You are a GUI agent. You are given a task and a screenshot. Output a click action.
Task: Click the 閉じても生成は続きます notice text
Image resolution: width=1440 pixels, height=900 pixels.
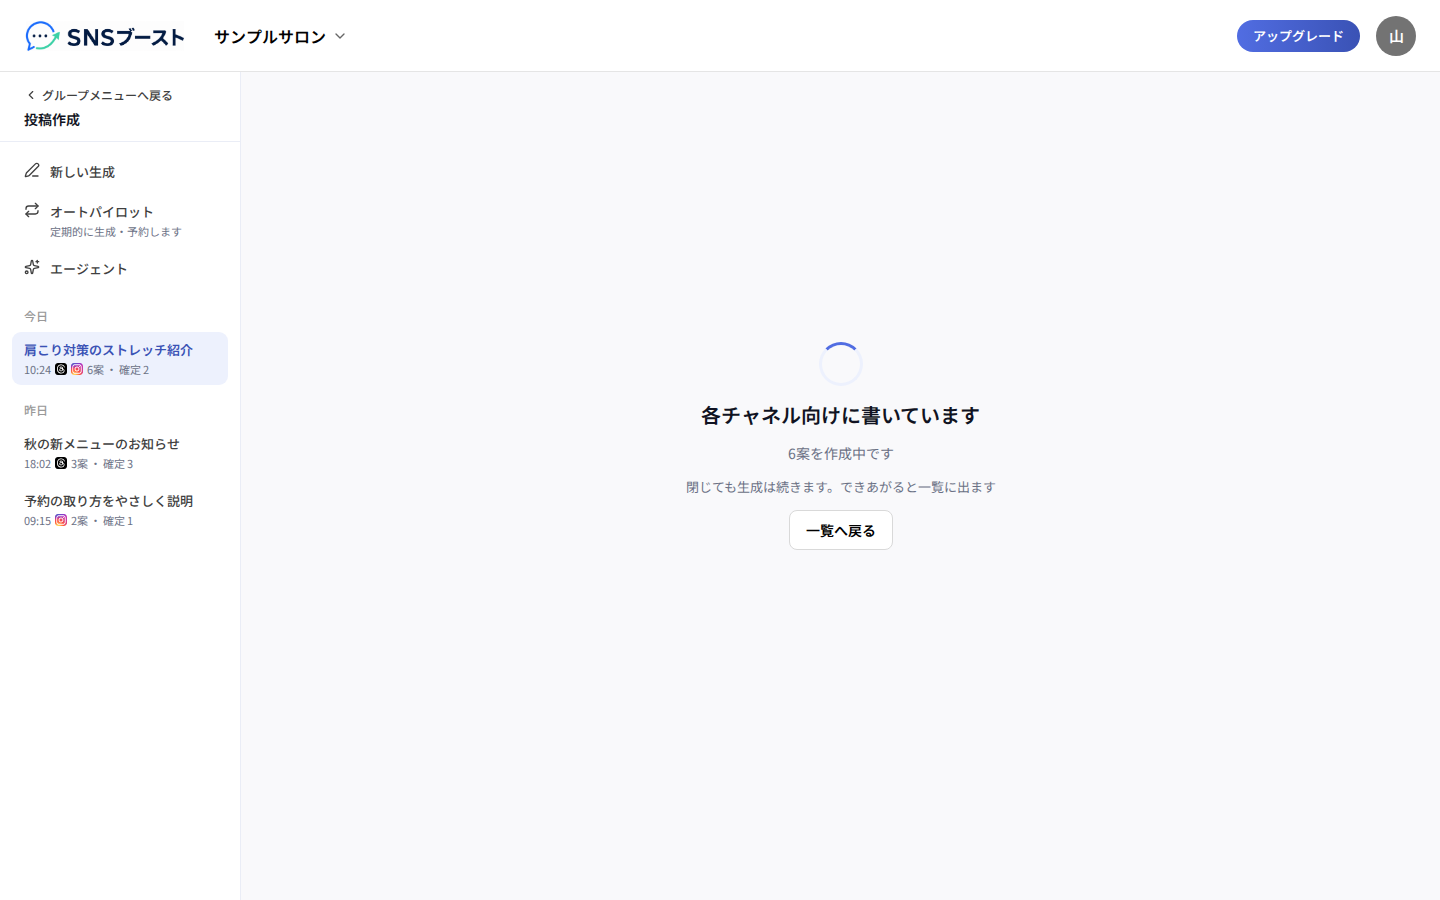click(x=841, y=487)
